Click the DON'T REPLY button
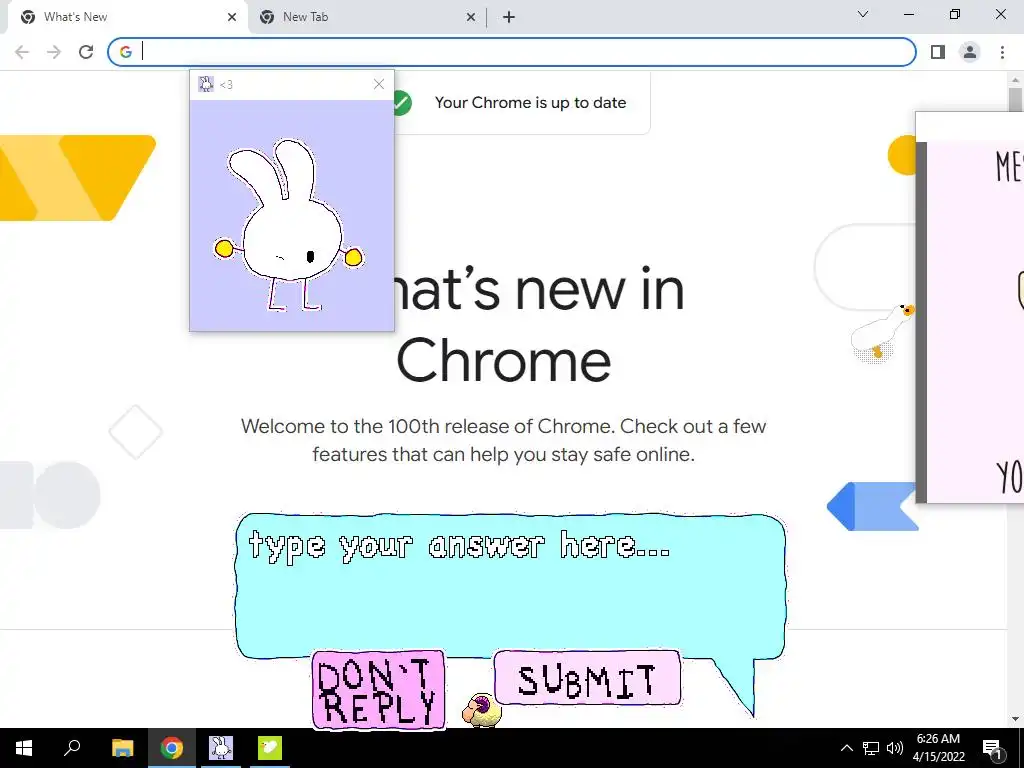The height and width of the screenshot is (768, 1024). (378, 690)
